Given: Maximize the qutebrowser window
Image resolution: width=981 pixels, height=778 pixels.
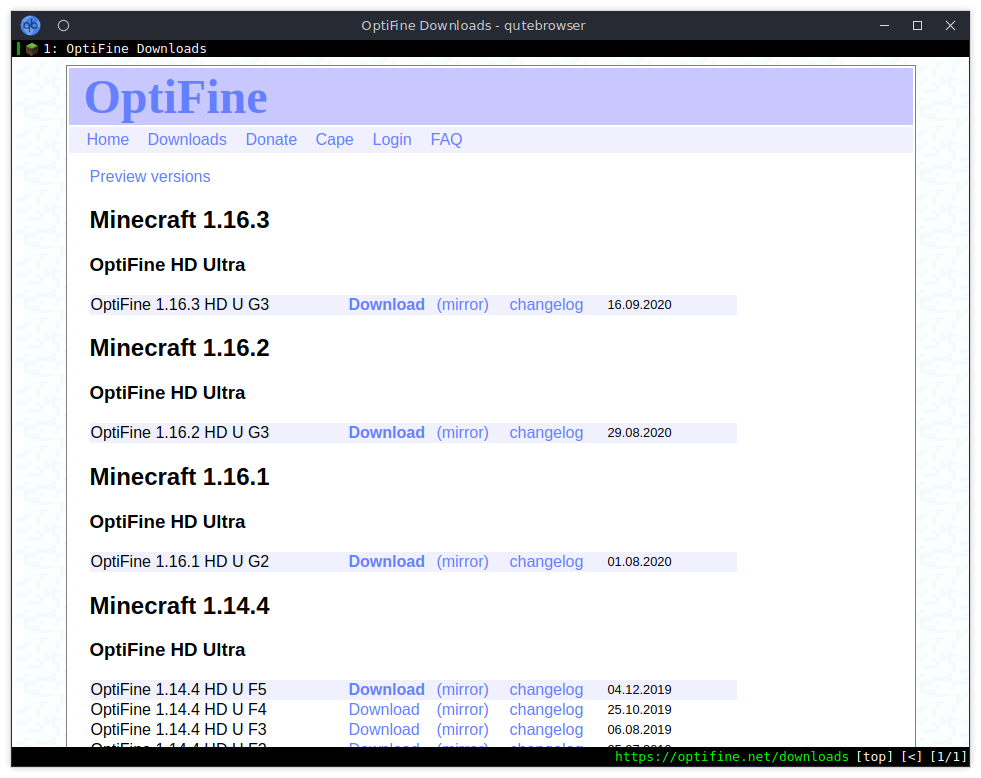Looking at the screenshot, I should click(917, 25).
